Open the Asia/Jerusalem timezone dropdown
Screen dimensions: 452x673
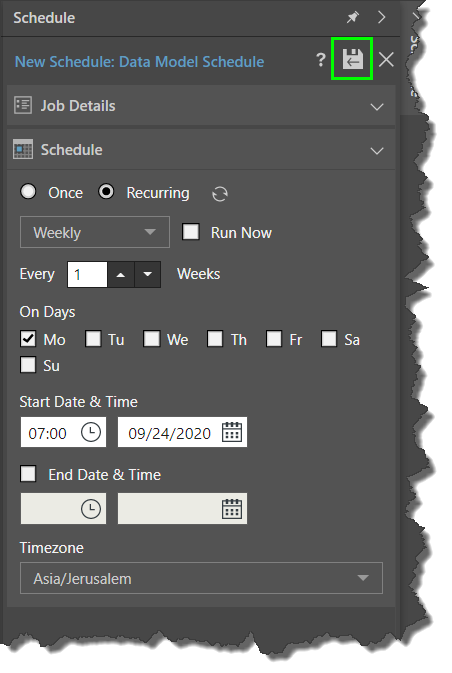click(x=201, y=578)
